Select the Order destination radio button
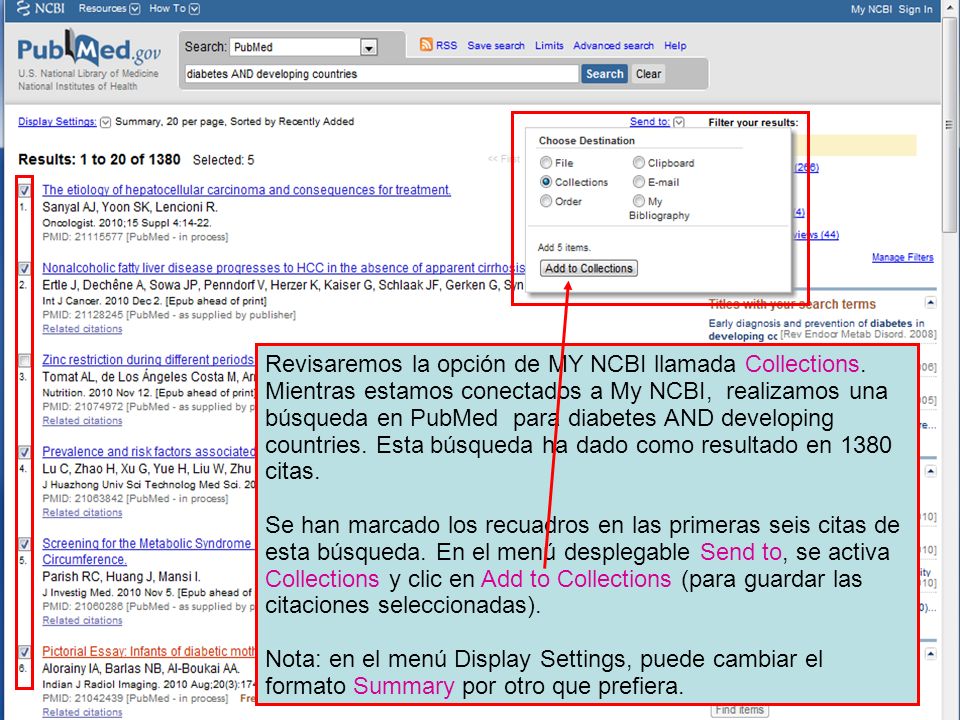Screen dimensions: 960x720 coord(546,201)
